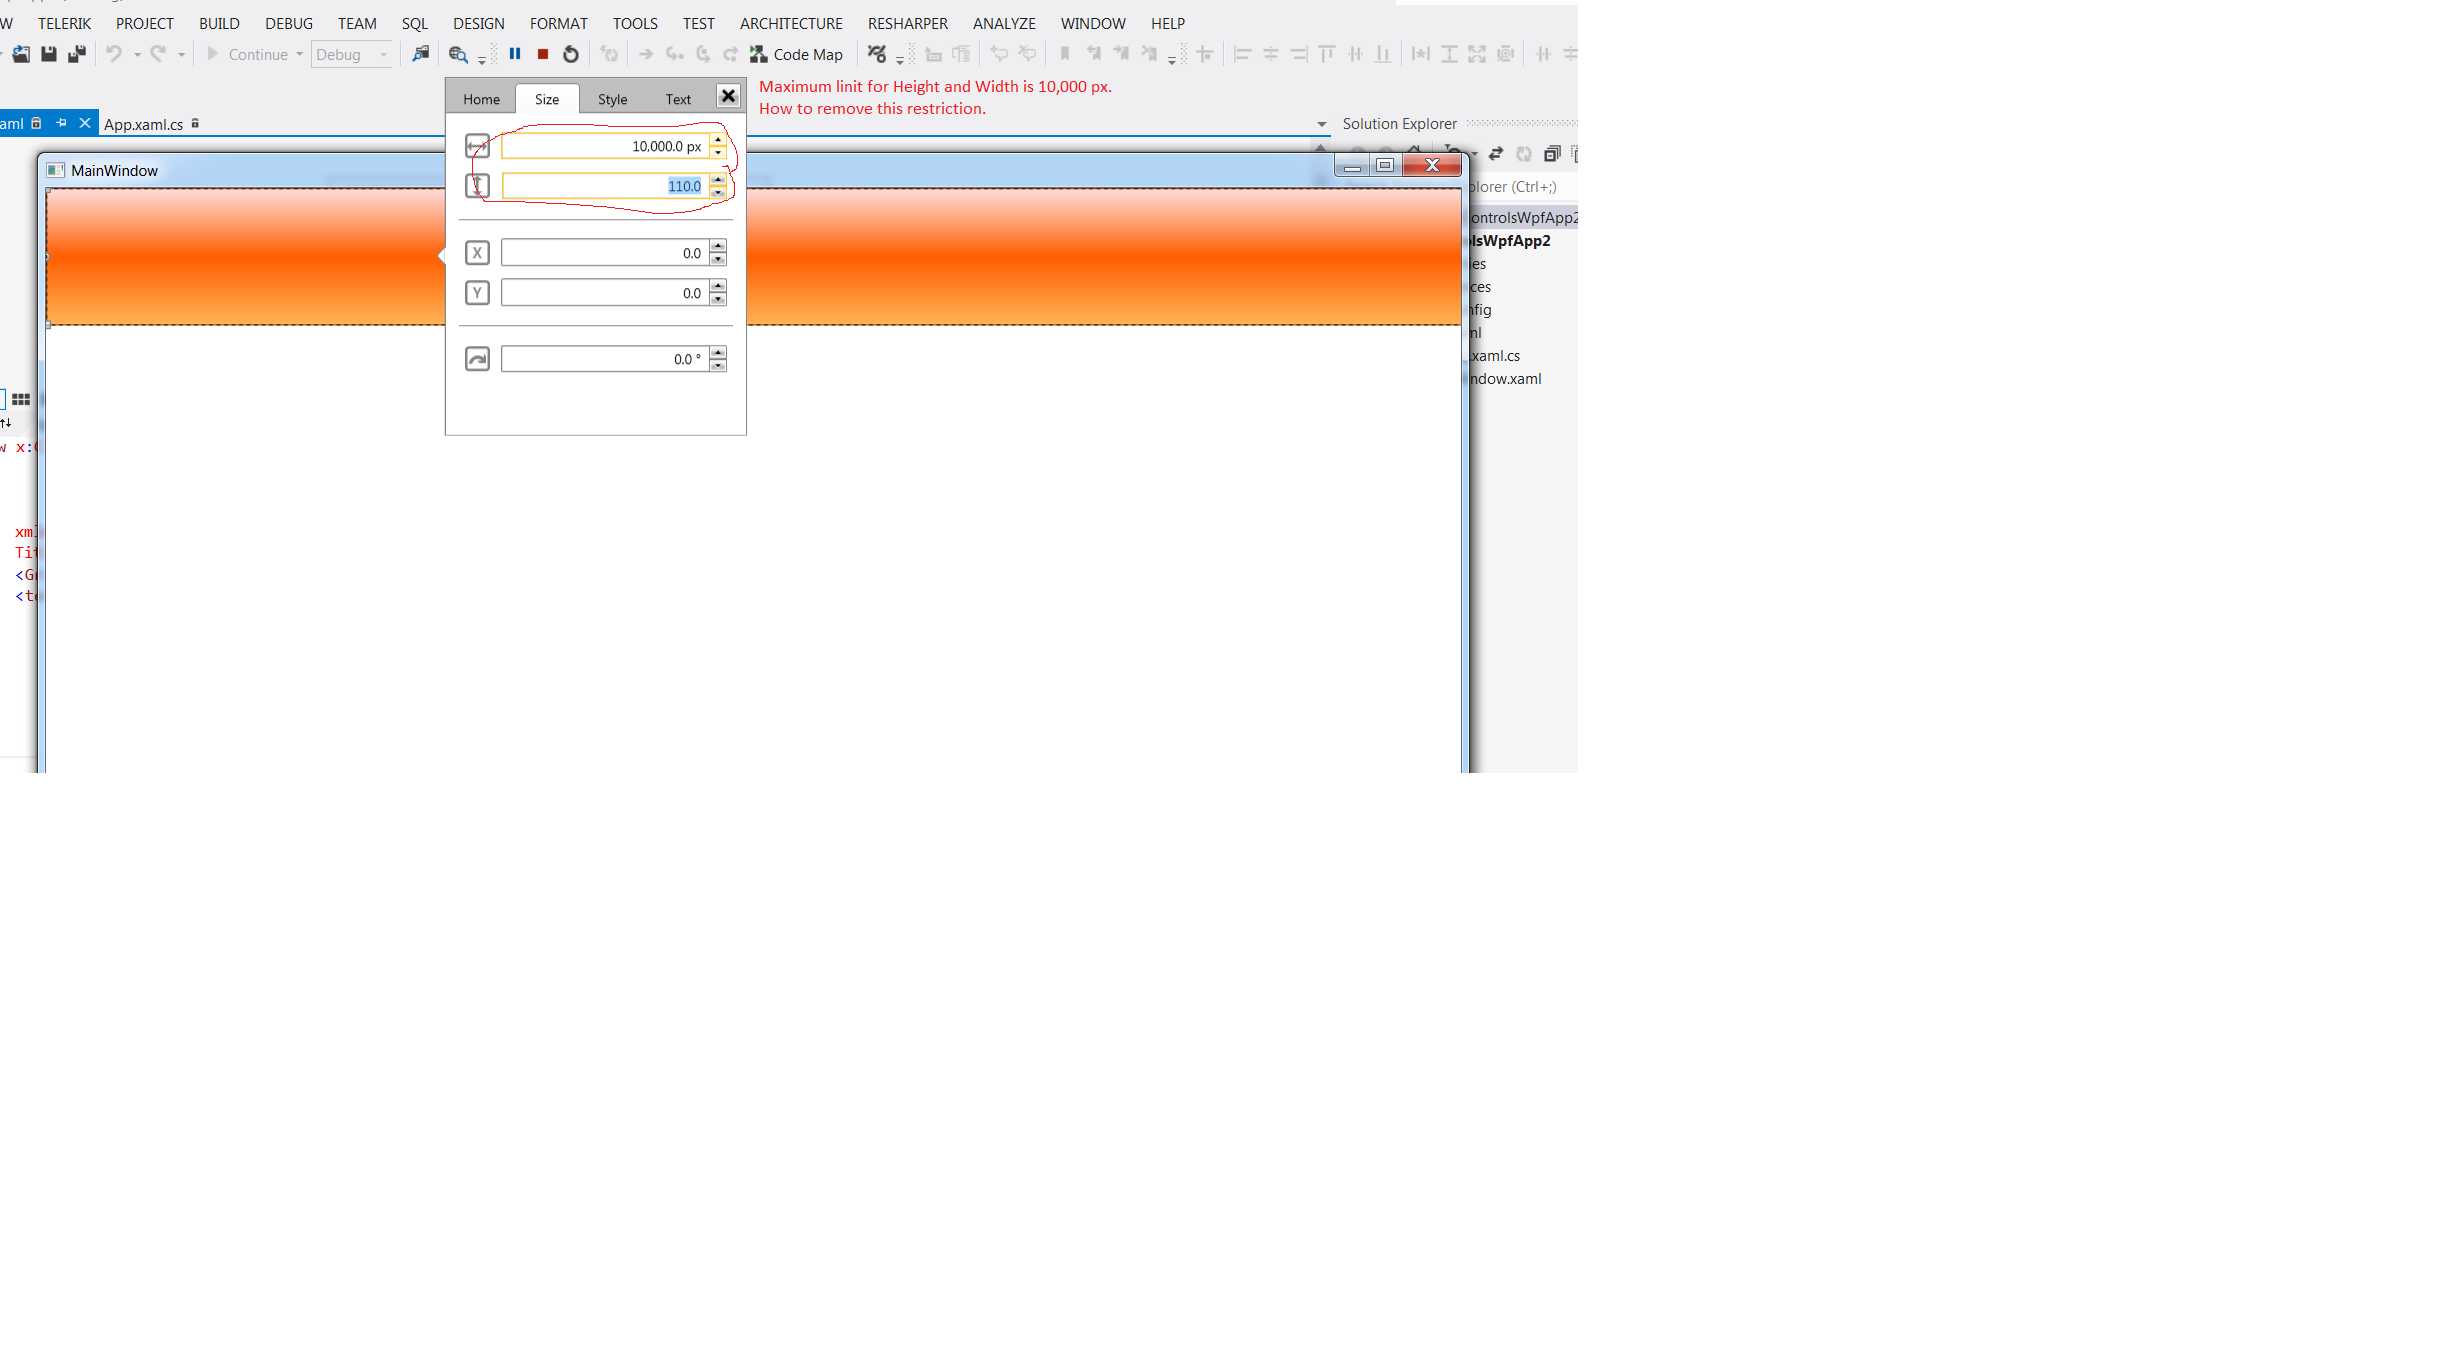Open the Code Map tool
2458x1356 pixels.
pyautogui.click(x=797, y=54)
